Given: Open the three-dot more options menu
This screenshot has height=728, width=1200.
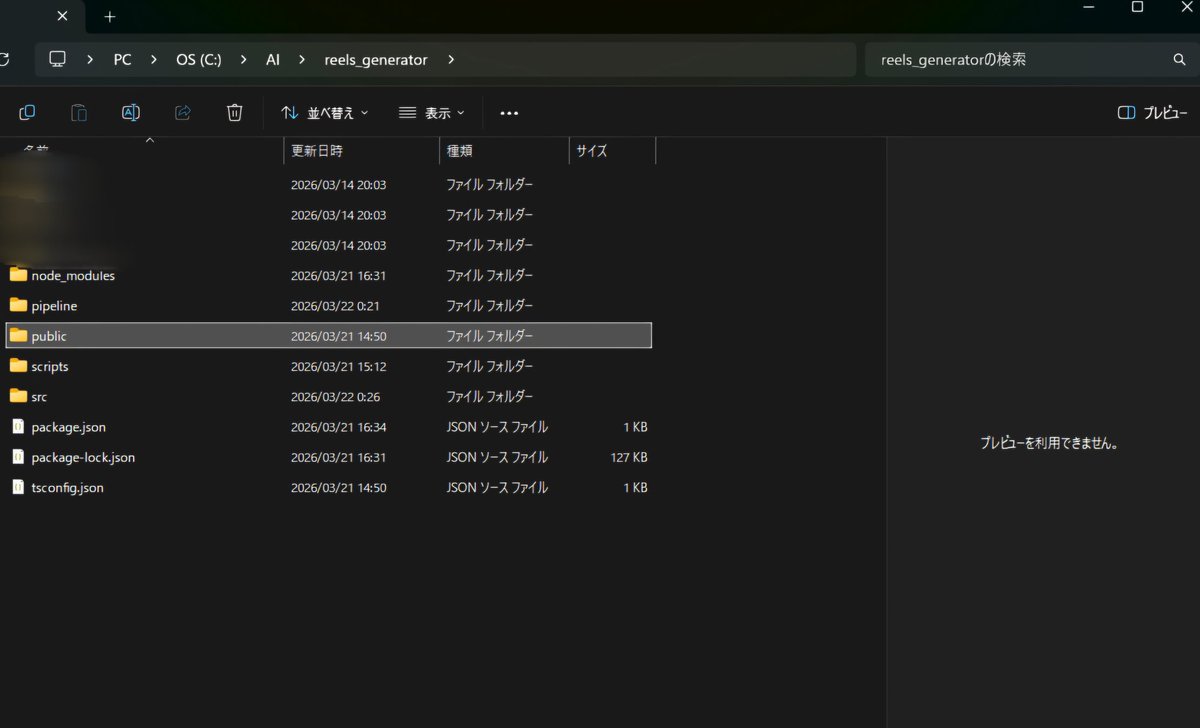Looking at the screenshot, I should point(509,113).
